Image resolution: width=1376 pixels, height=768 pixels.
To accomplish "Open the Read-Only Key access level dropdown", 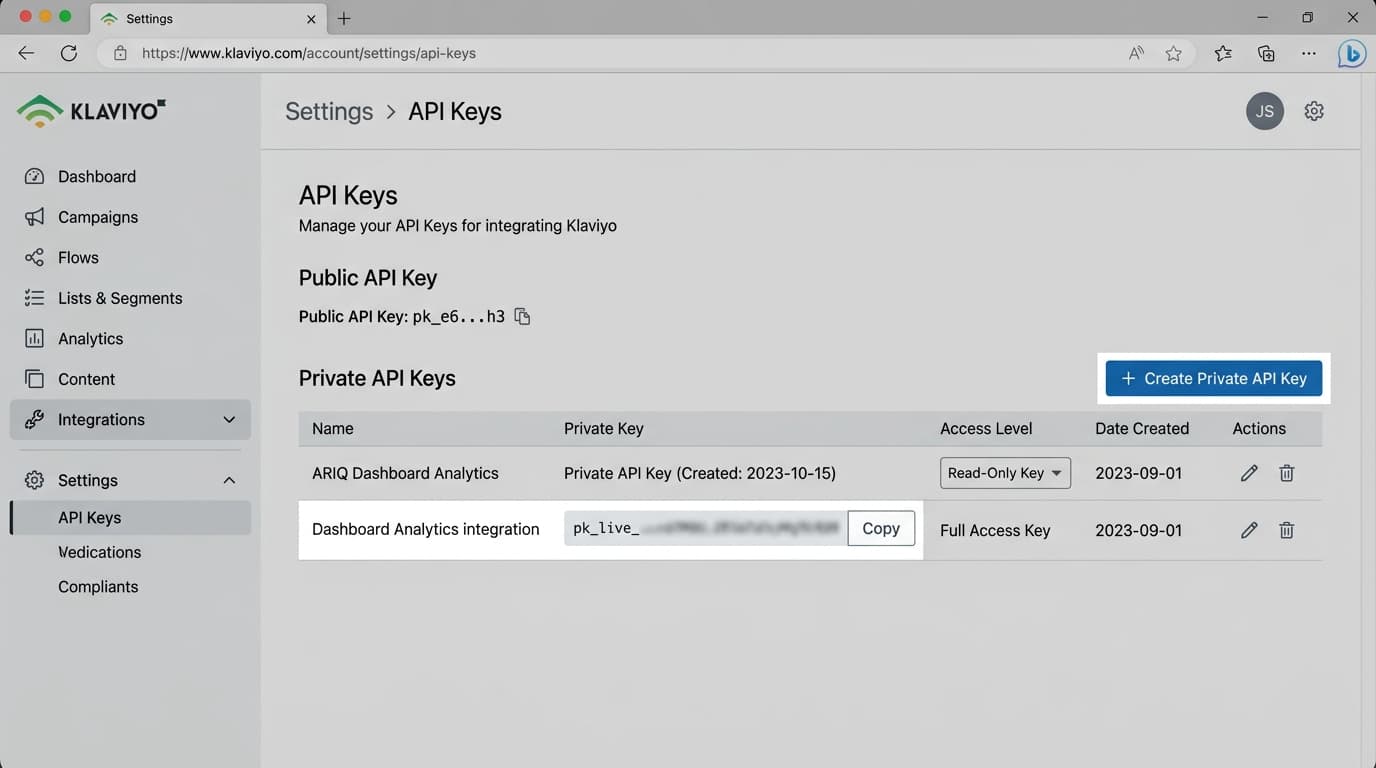I will tap(1005, 473).
